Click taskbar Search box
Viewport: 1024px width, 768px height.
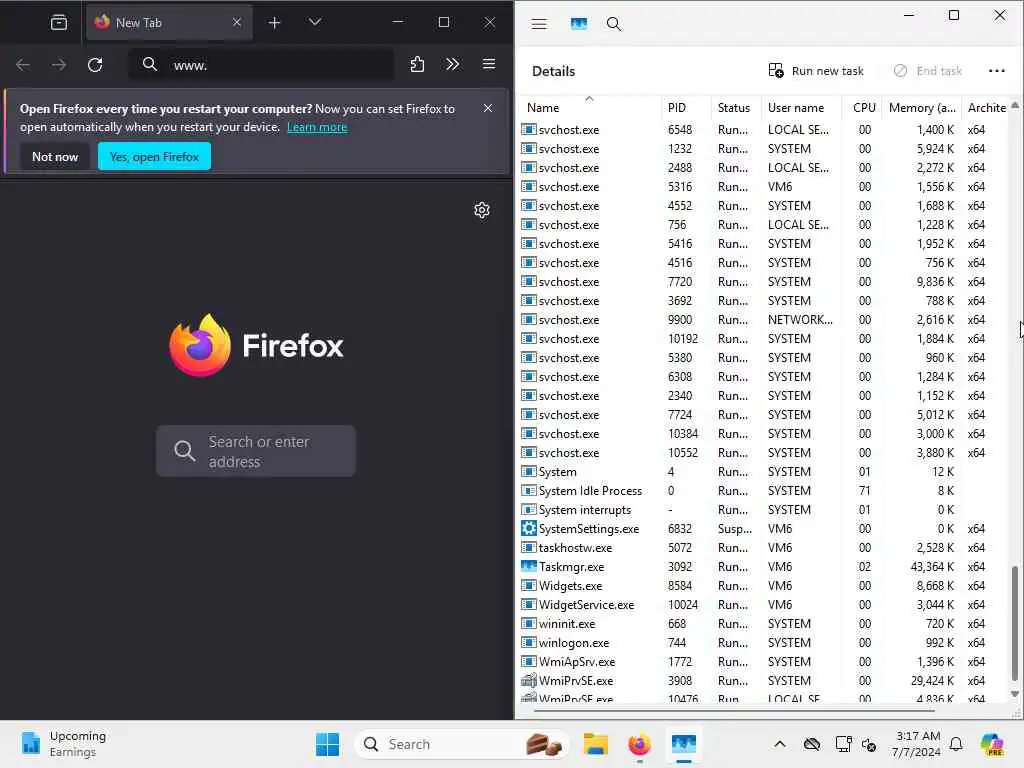(461, 744)
